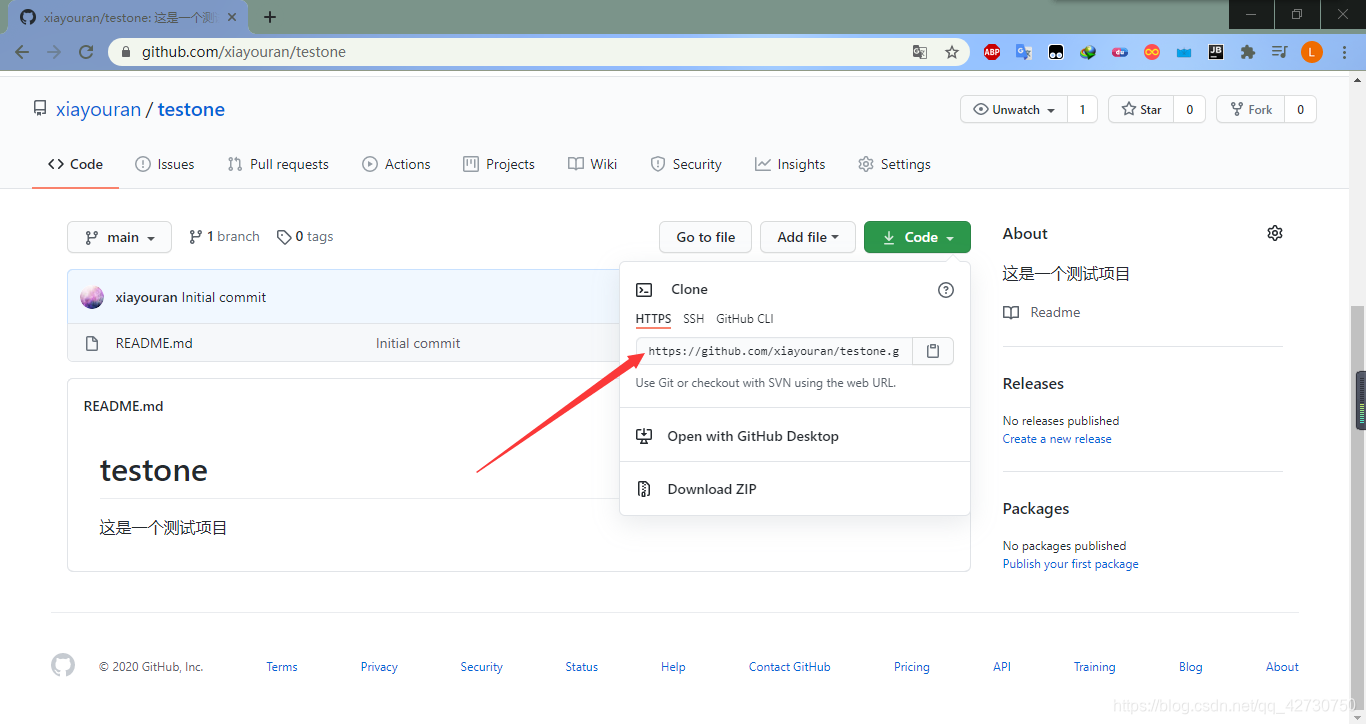Click Download ZIP

pos(795,489)
